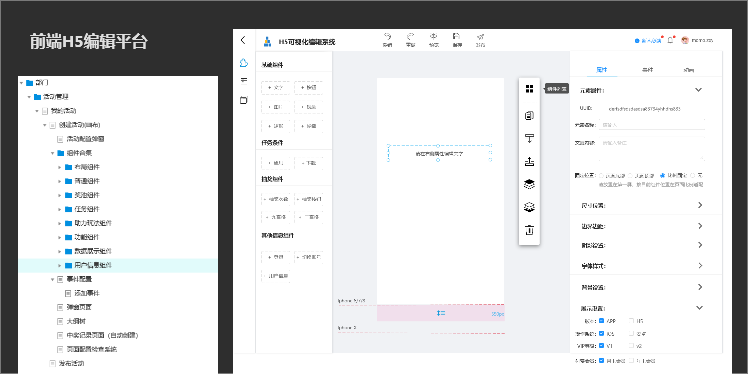Screen dimensions: 748x374
Task: Collapse the 组件合集 folder arrow in tree
Action: click(52, 153)
